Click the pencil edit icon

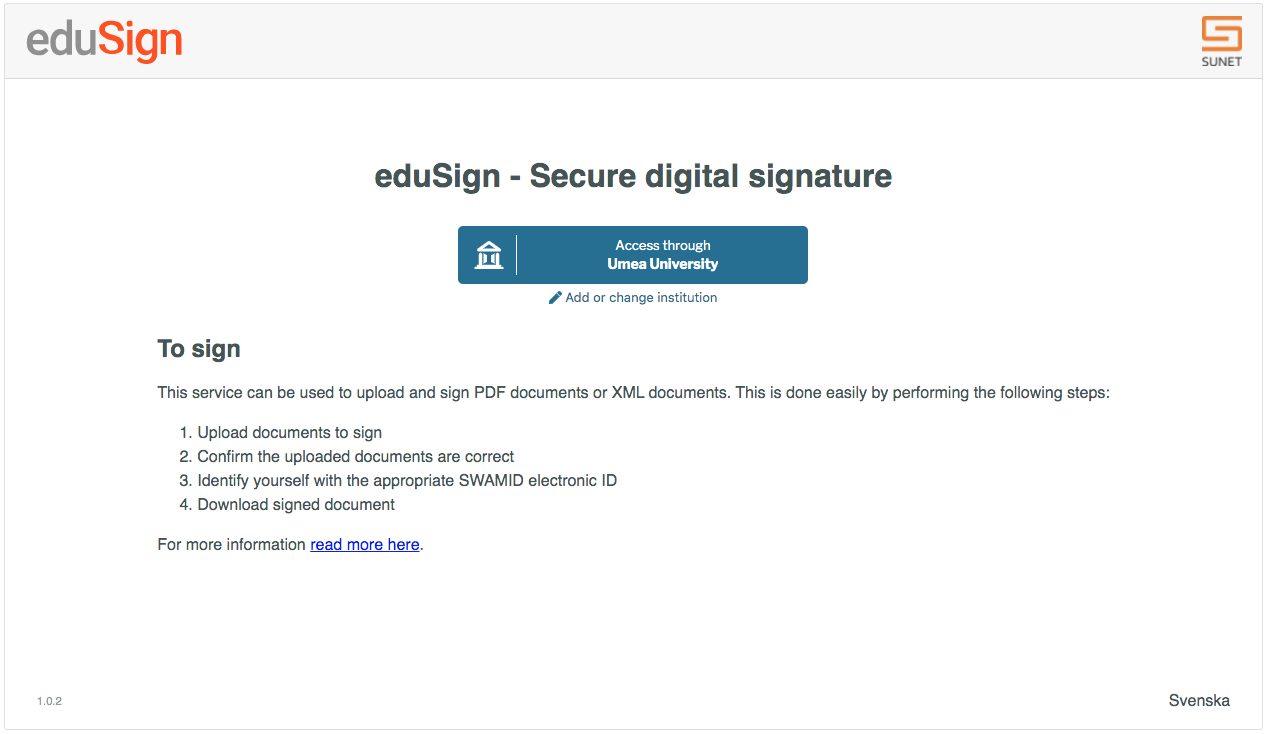(x=555, y=298)
